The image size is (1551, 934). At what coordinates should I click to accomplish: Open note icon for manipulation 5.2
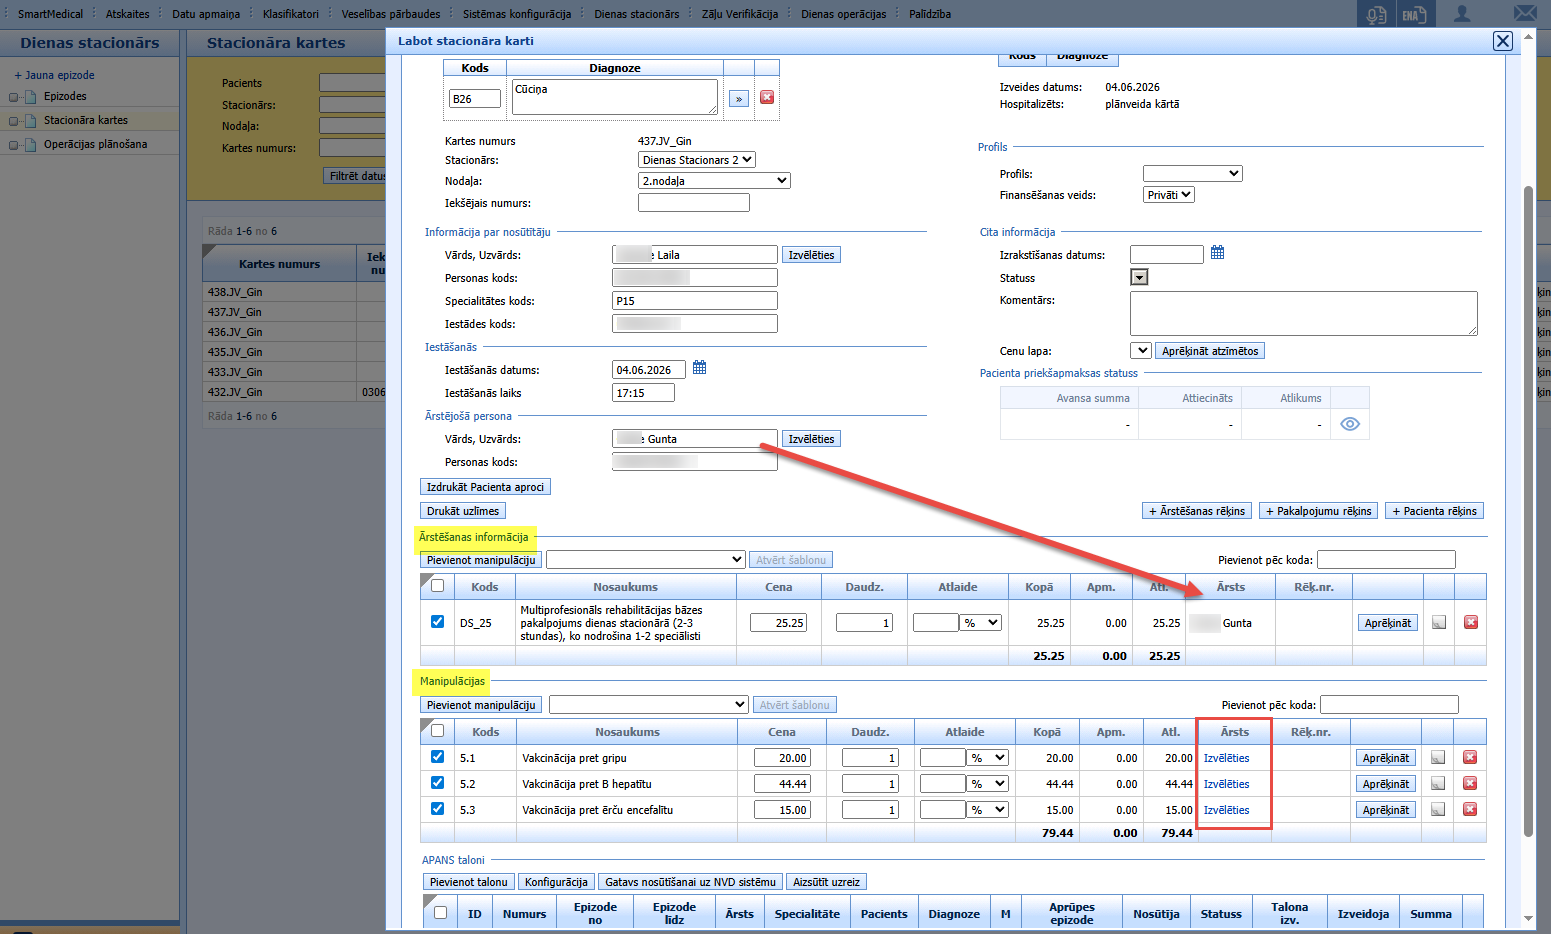pyautogui.click(x=1438, y=784)
